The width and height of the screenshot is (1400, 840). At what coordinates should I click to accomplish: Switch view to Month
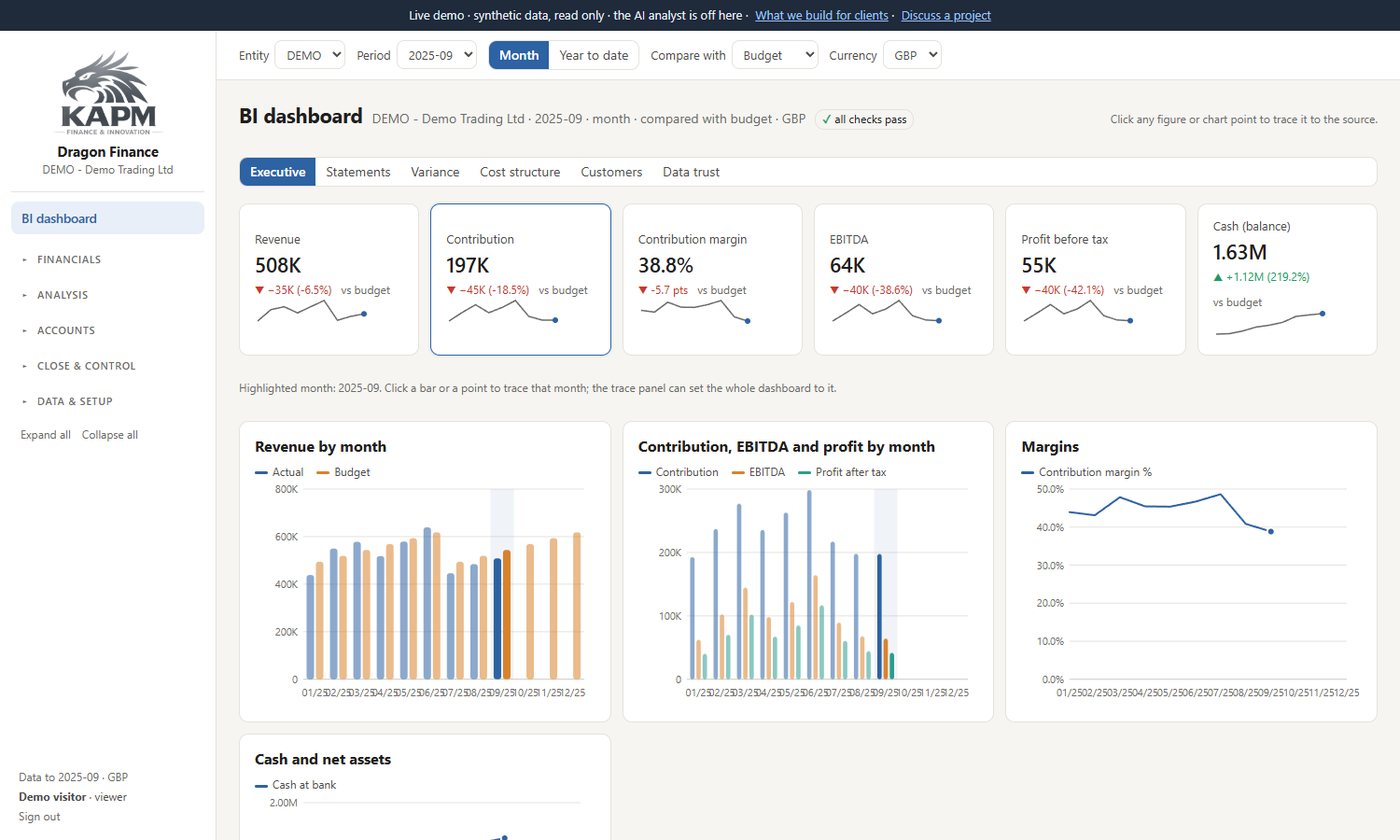click(519, 55)
